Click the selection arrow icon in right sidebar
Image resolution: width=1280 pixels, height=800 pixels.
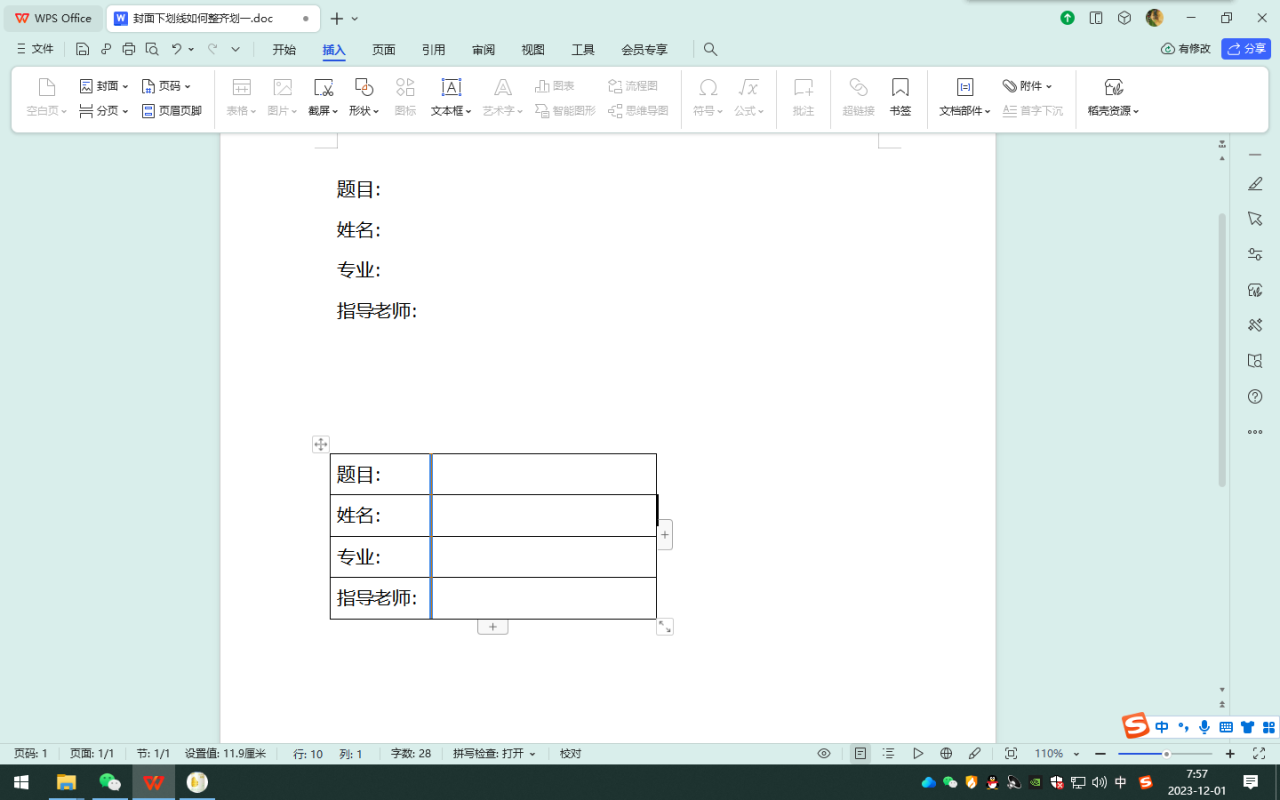click(x=1255, y=219)
